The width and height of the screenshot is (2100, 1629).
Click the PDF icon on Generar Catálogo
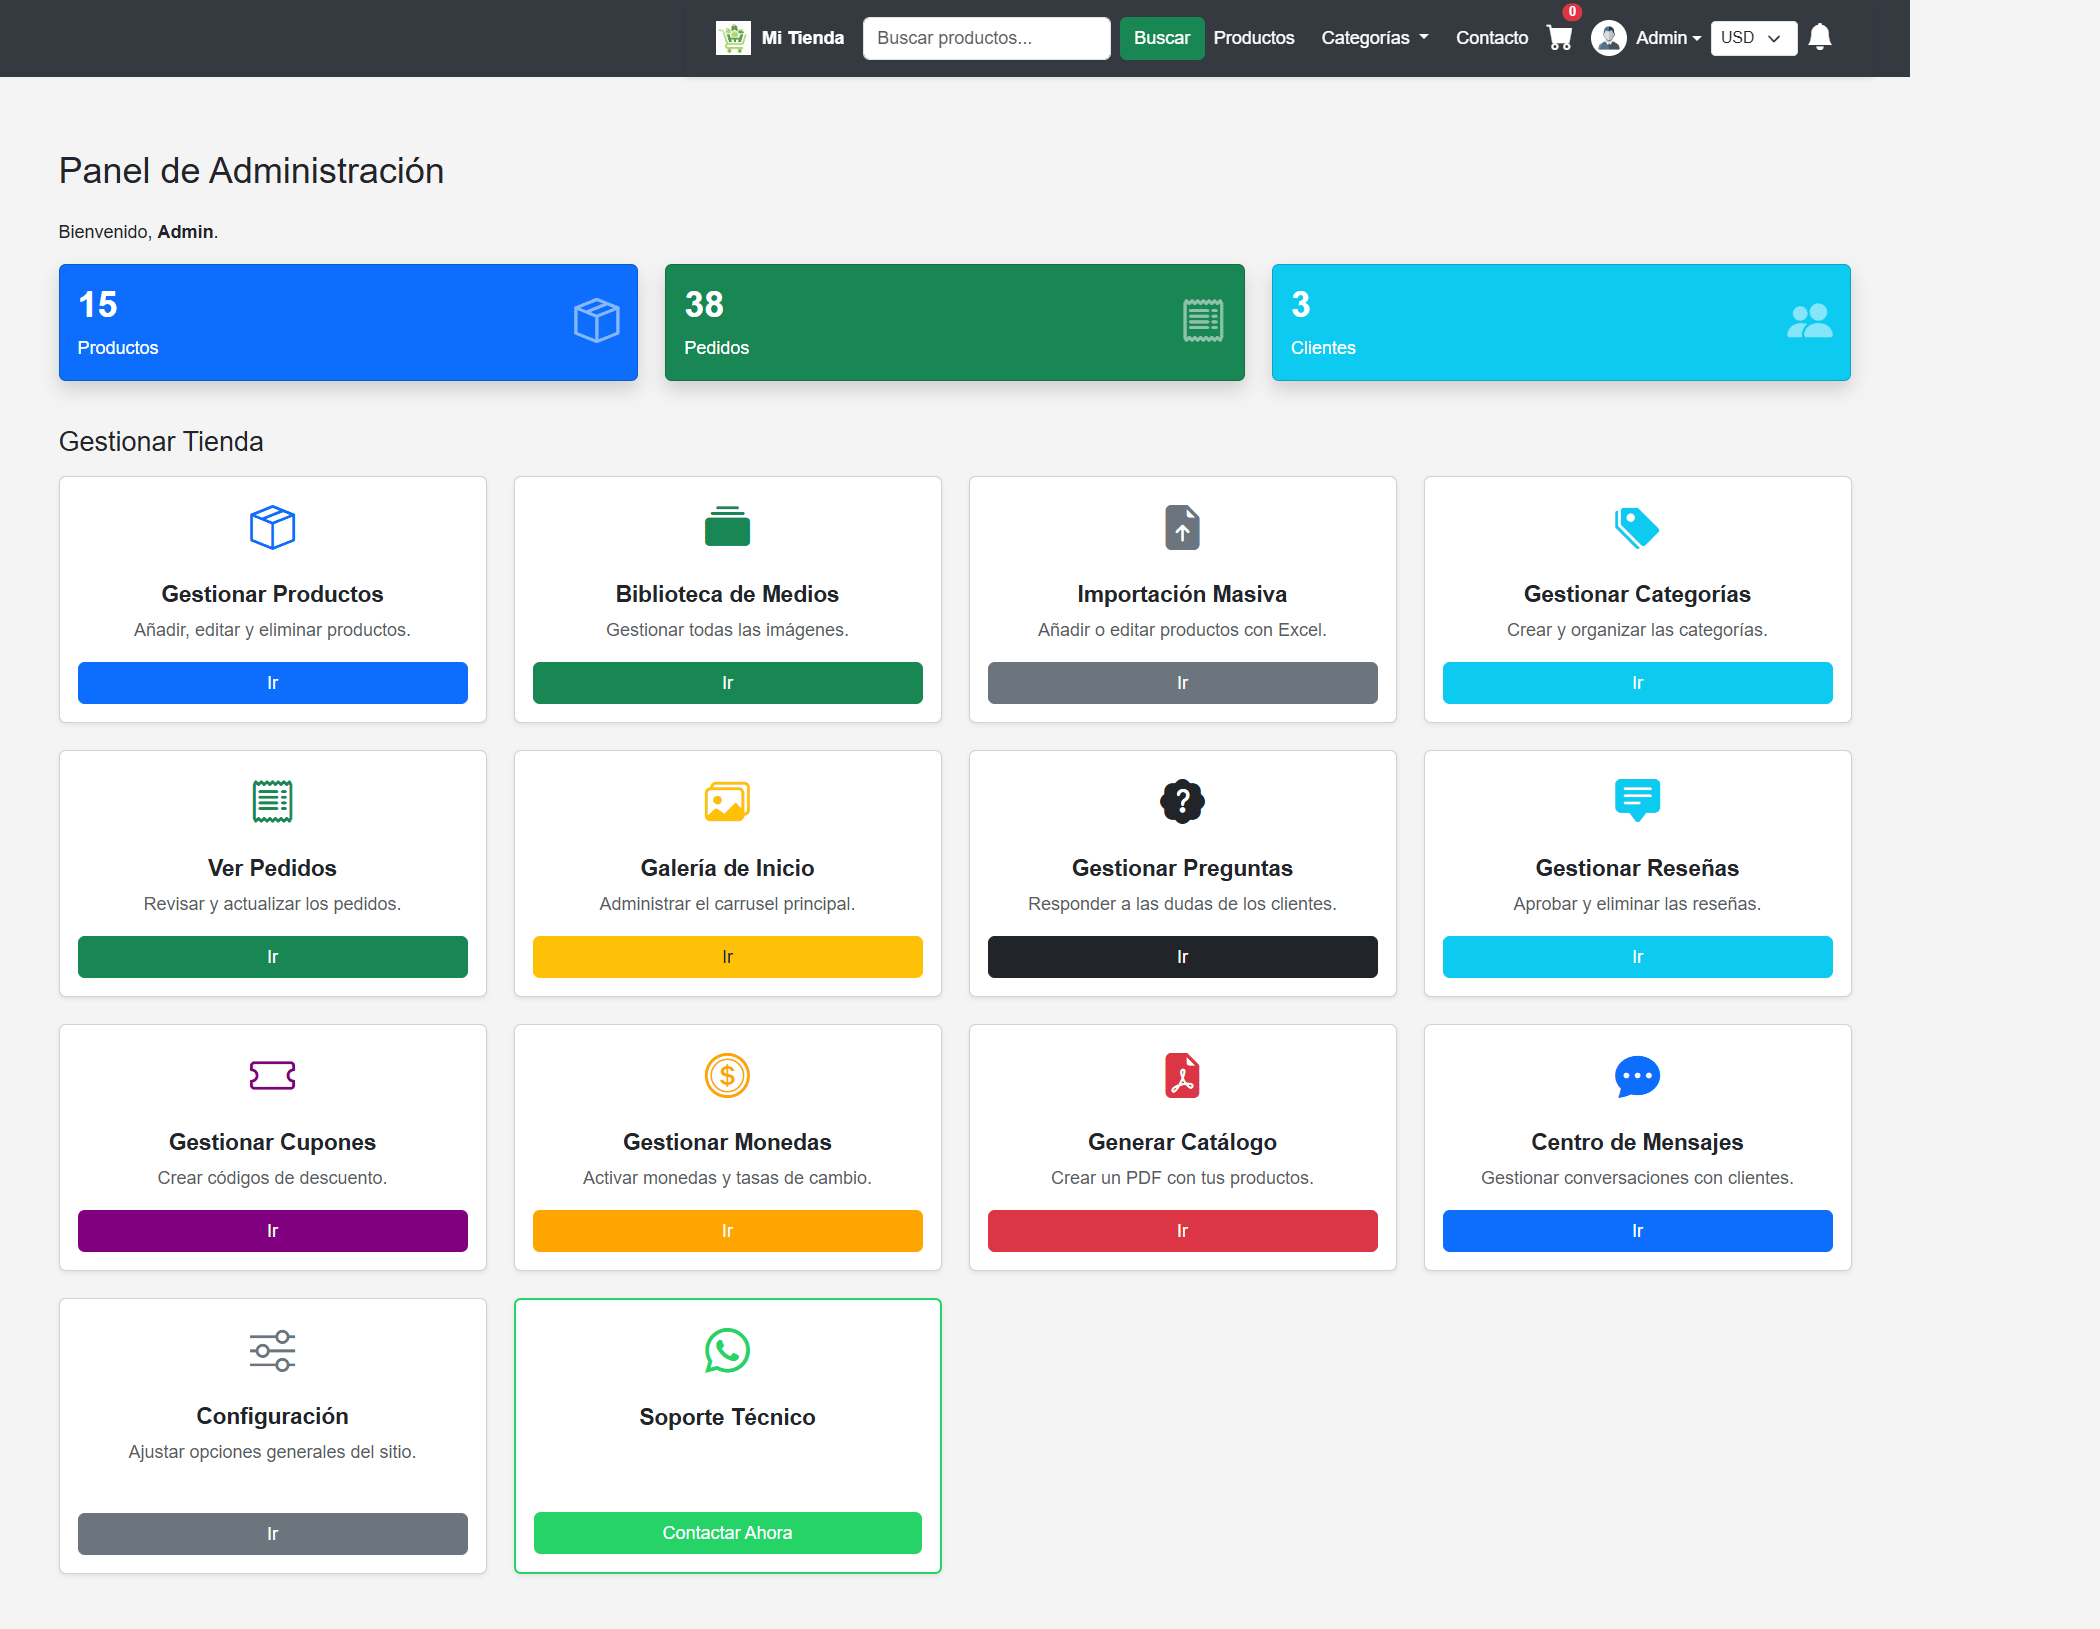[x=1182, y=1076]
